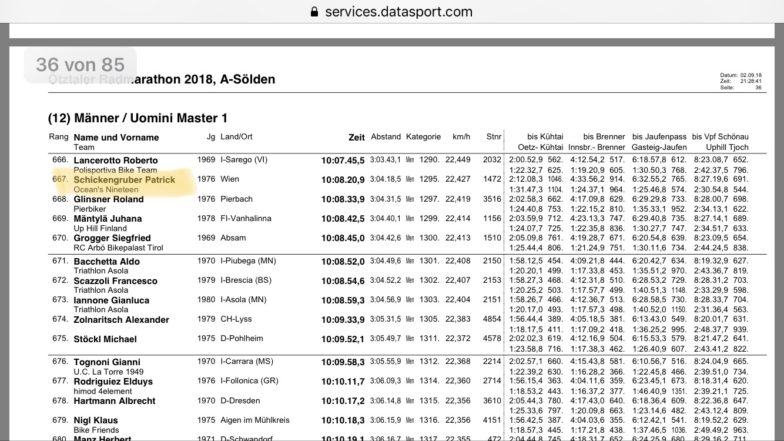Select finish time '10:07.45,5'
Viewport: 784px width, 441px height.
(x=343, y=160)
